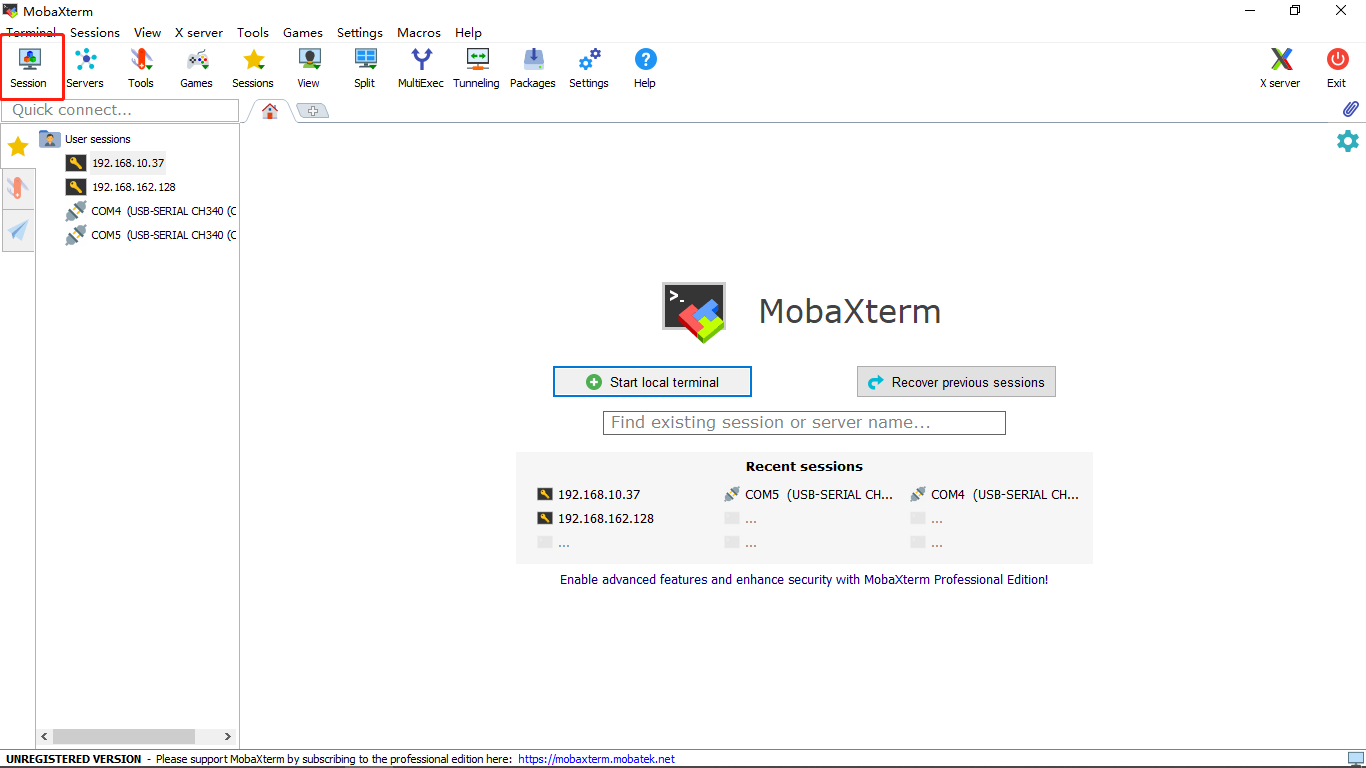The height and width of the screenshot is (768, 1366).
Task: Open the mobaxterm.mobatek.net link
Action: (596, 759)
